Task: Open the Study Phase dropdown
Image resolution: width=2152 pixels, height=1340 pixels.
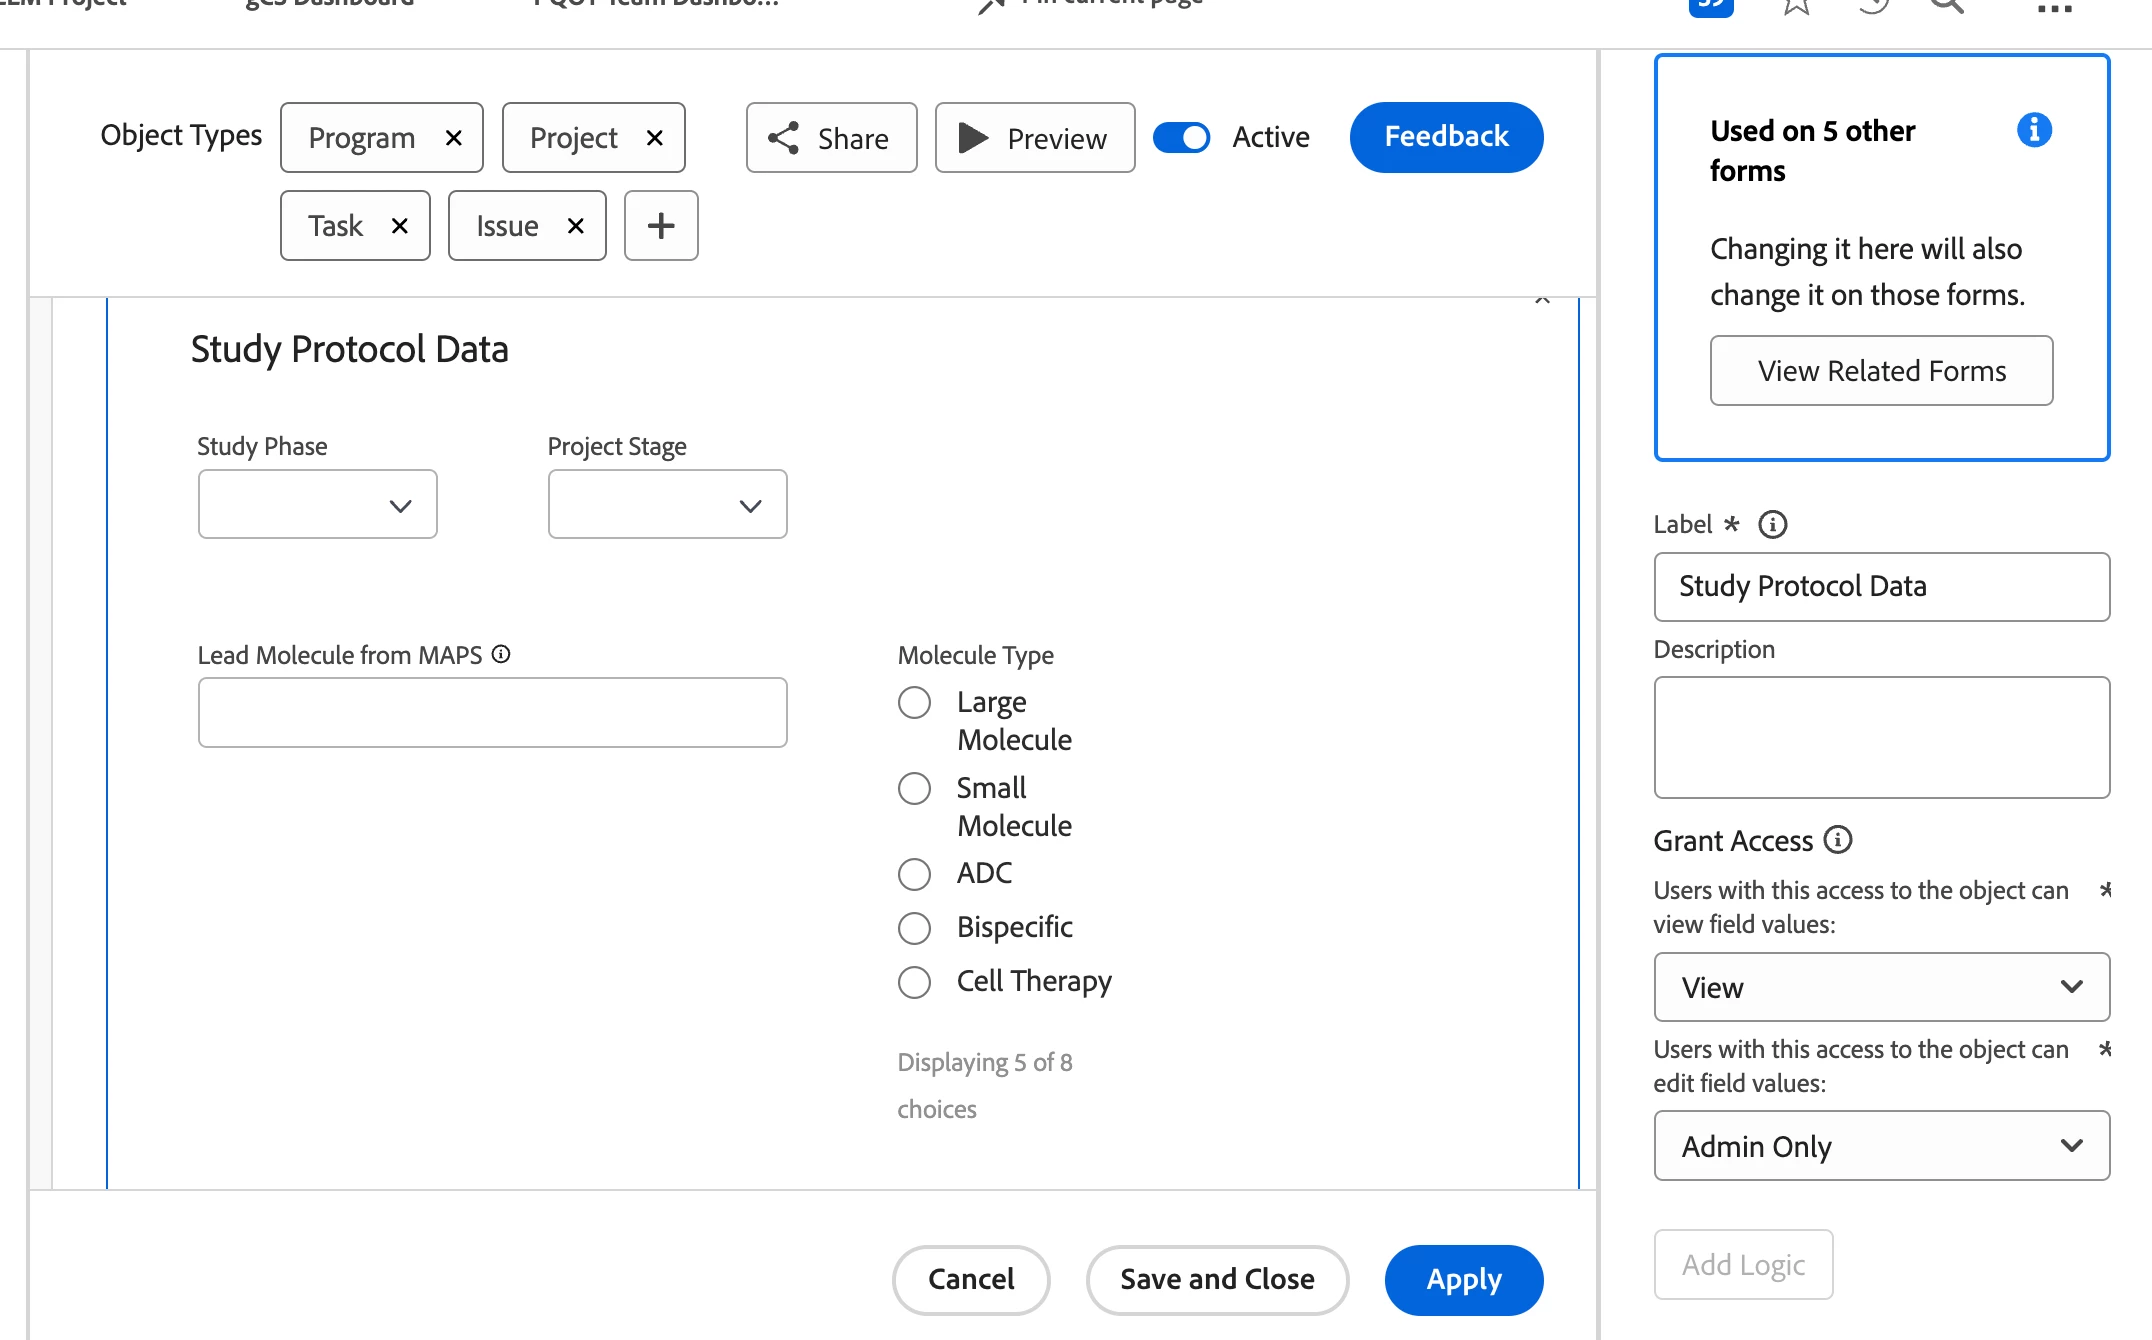Action: 317,505
